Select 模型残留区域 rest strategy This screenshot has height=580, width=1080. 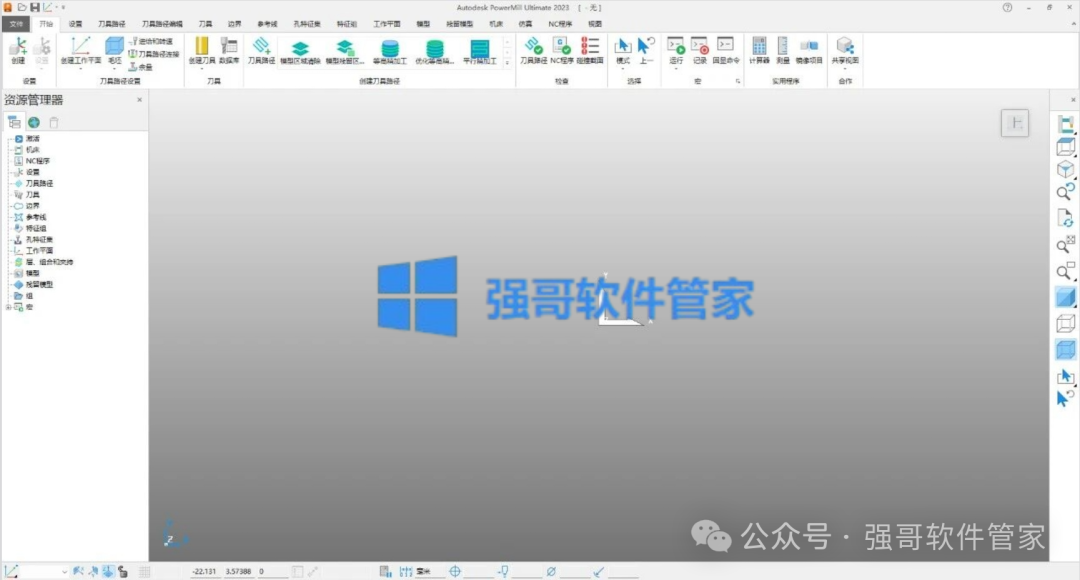pyautogui.click(x=344, y=52)
